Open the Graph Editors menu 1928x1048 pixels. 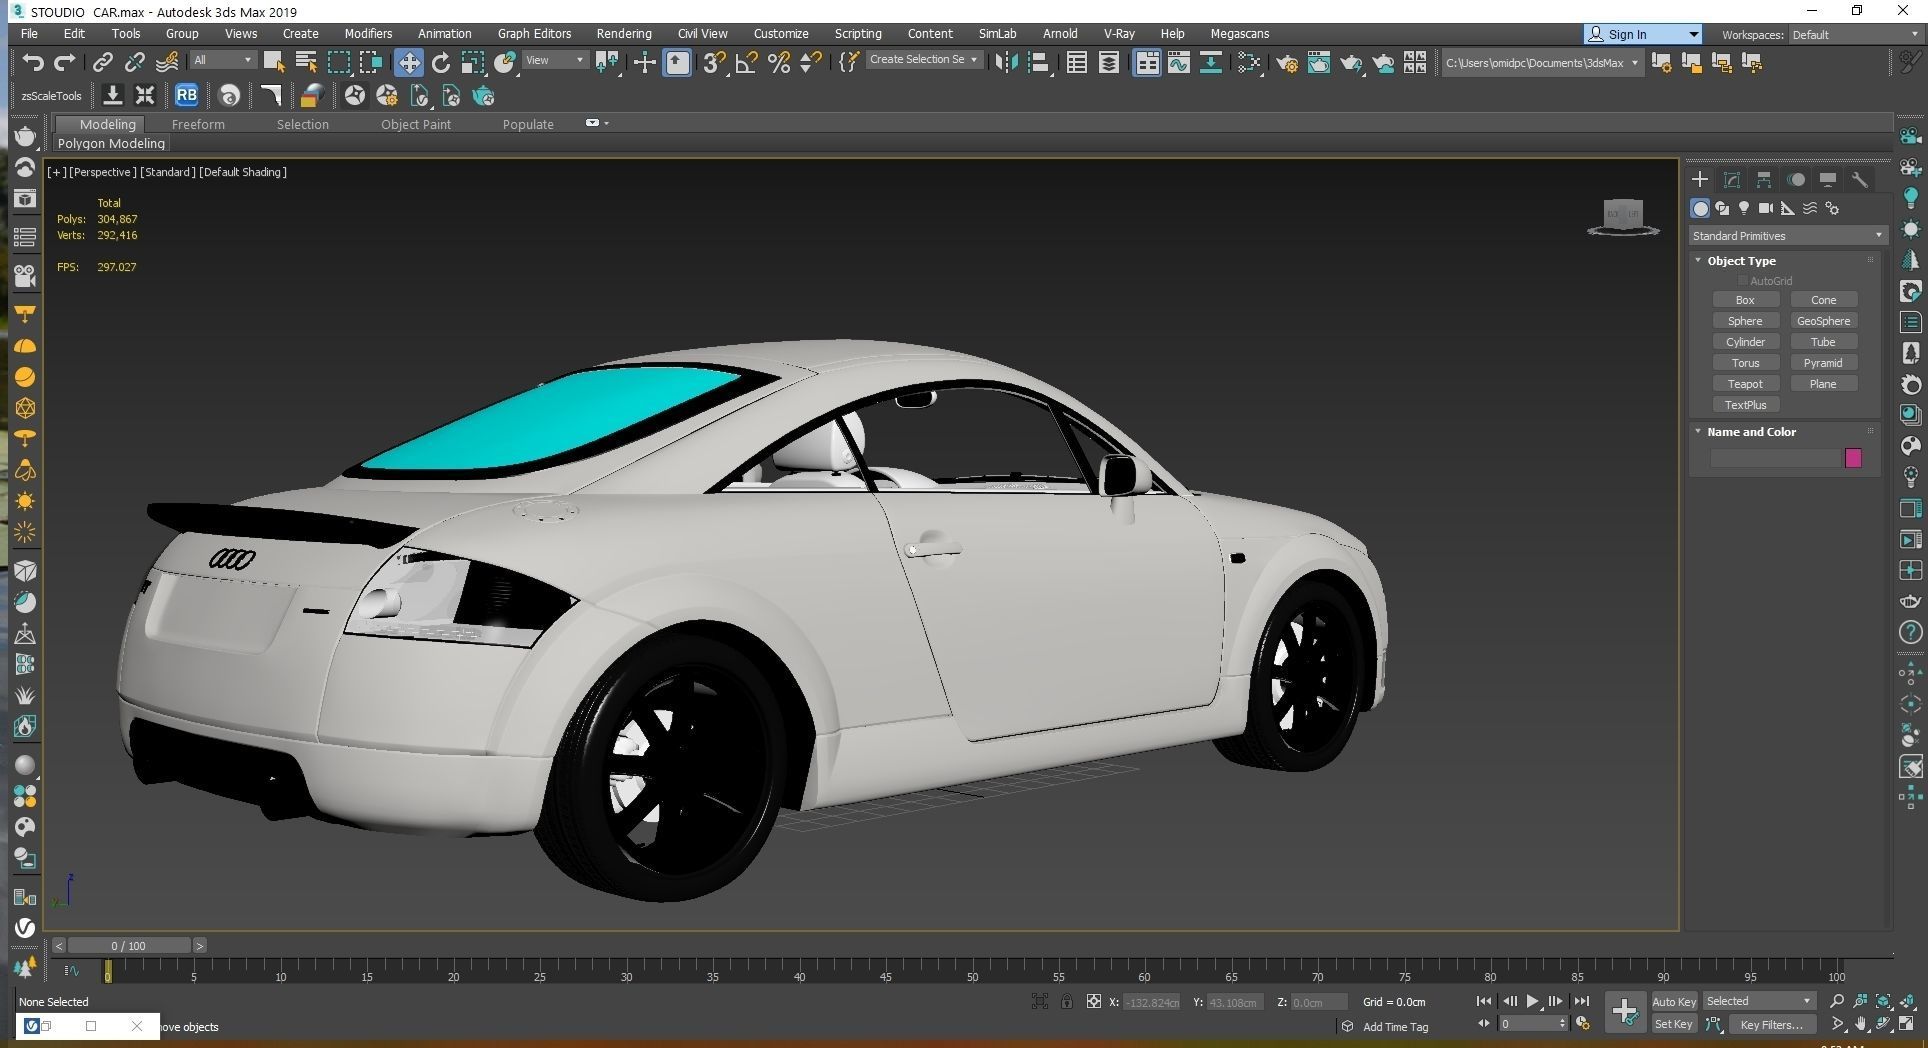tap(534, 34)
